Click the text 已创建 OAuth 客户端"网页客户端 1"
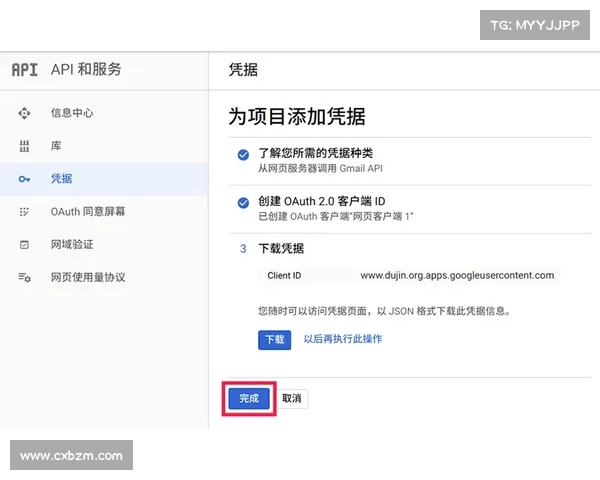600x480 pixels. tap(336, 217)
